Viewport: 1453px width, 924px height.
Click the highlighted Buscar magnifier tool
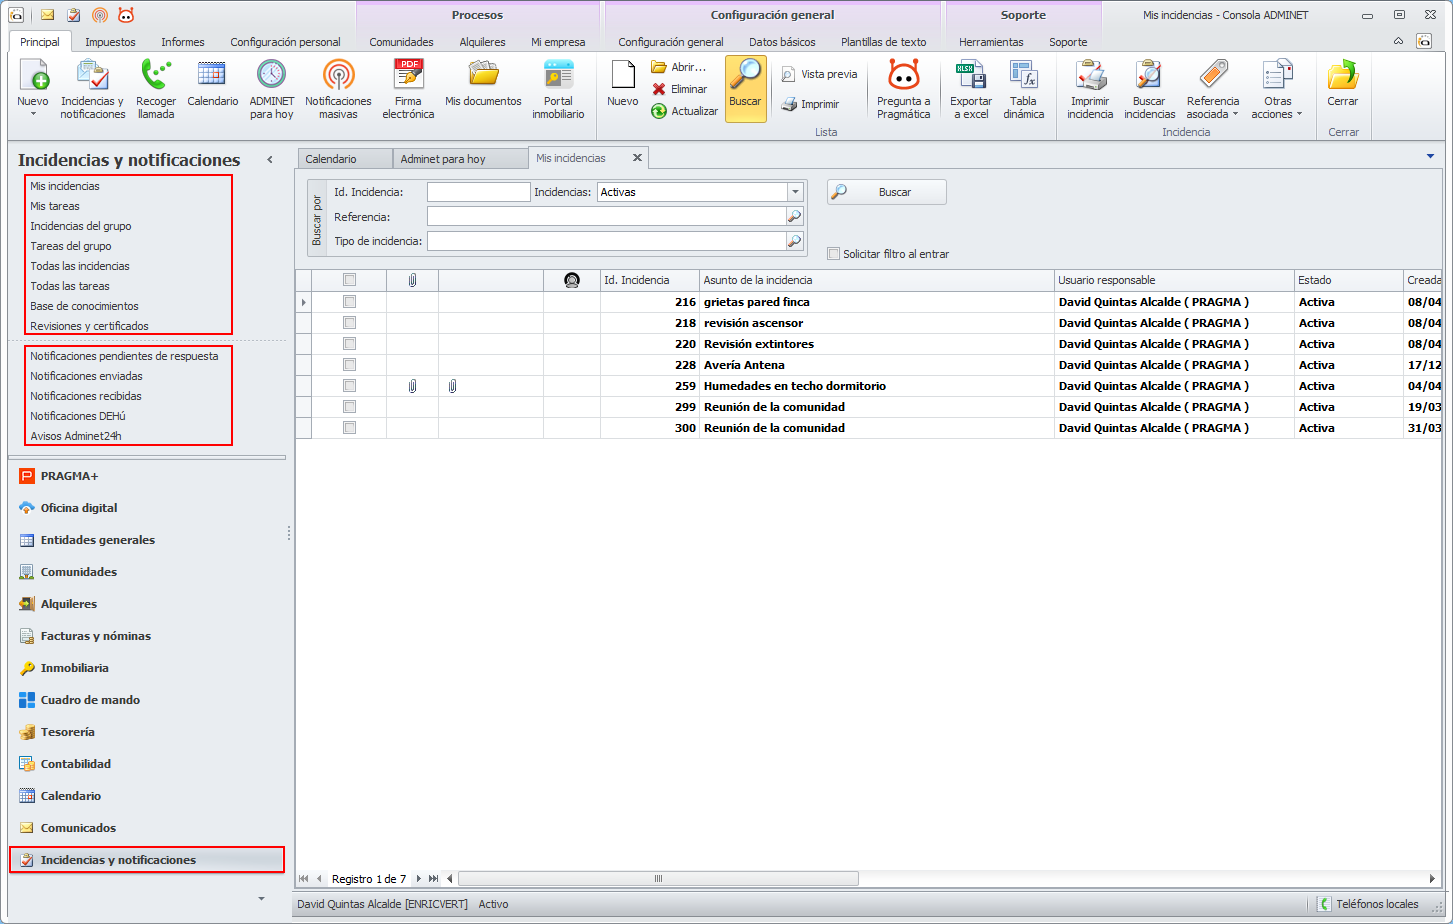tap(745, 88)
